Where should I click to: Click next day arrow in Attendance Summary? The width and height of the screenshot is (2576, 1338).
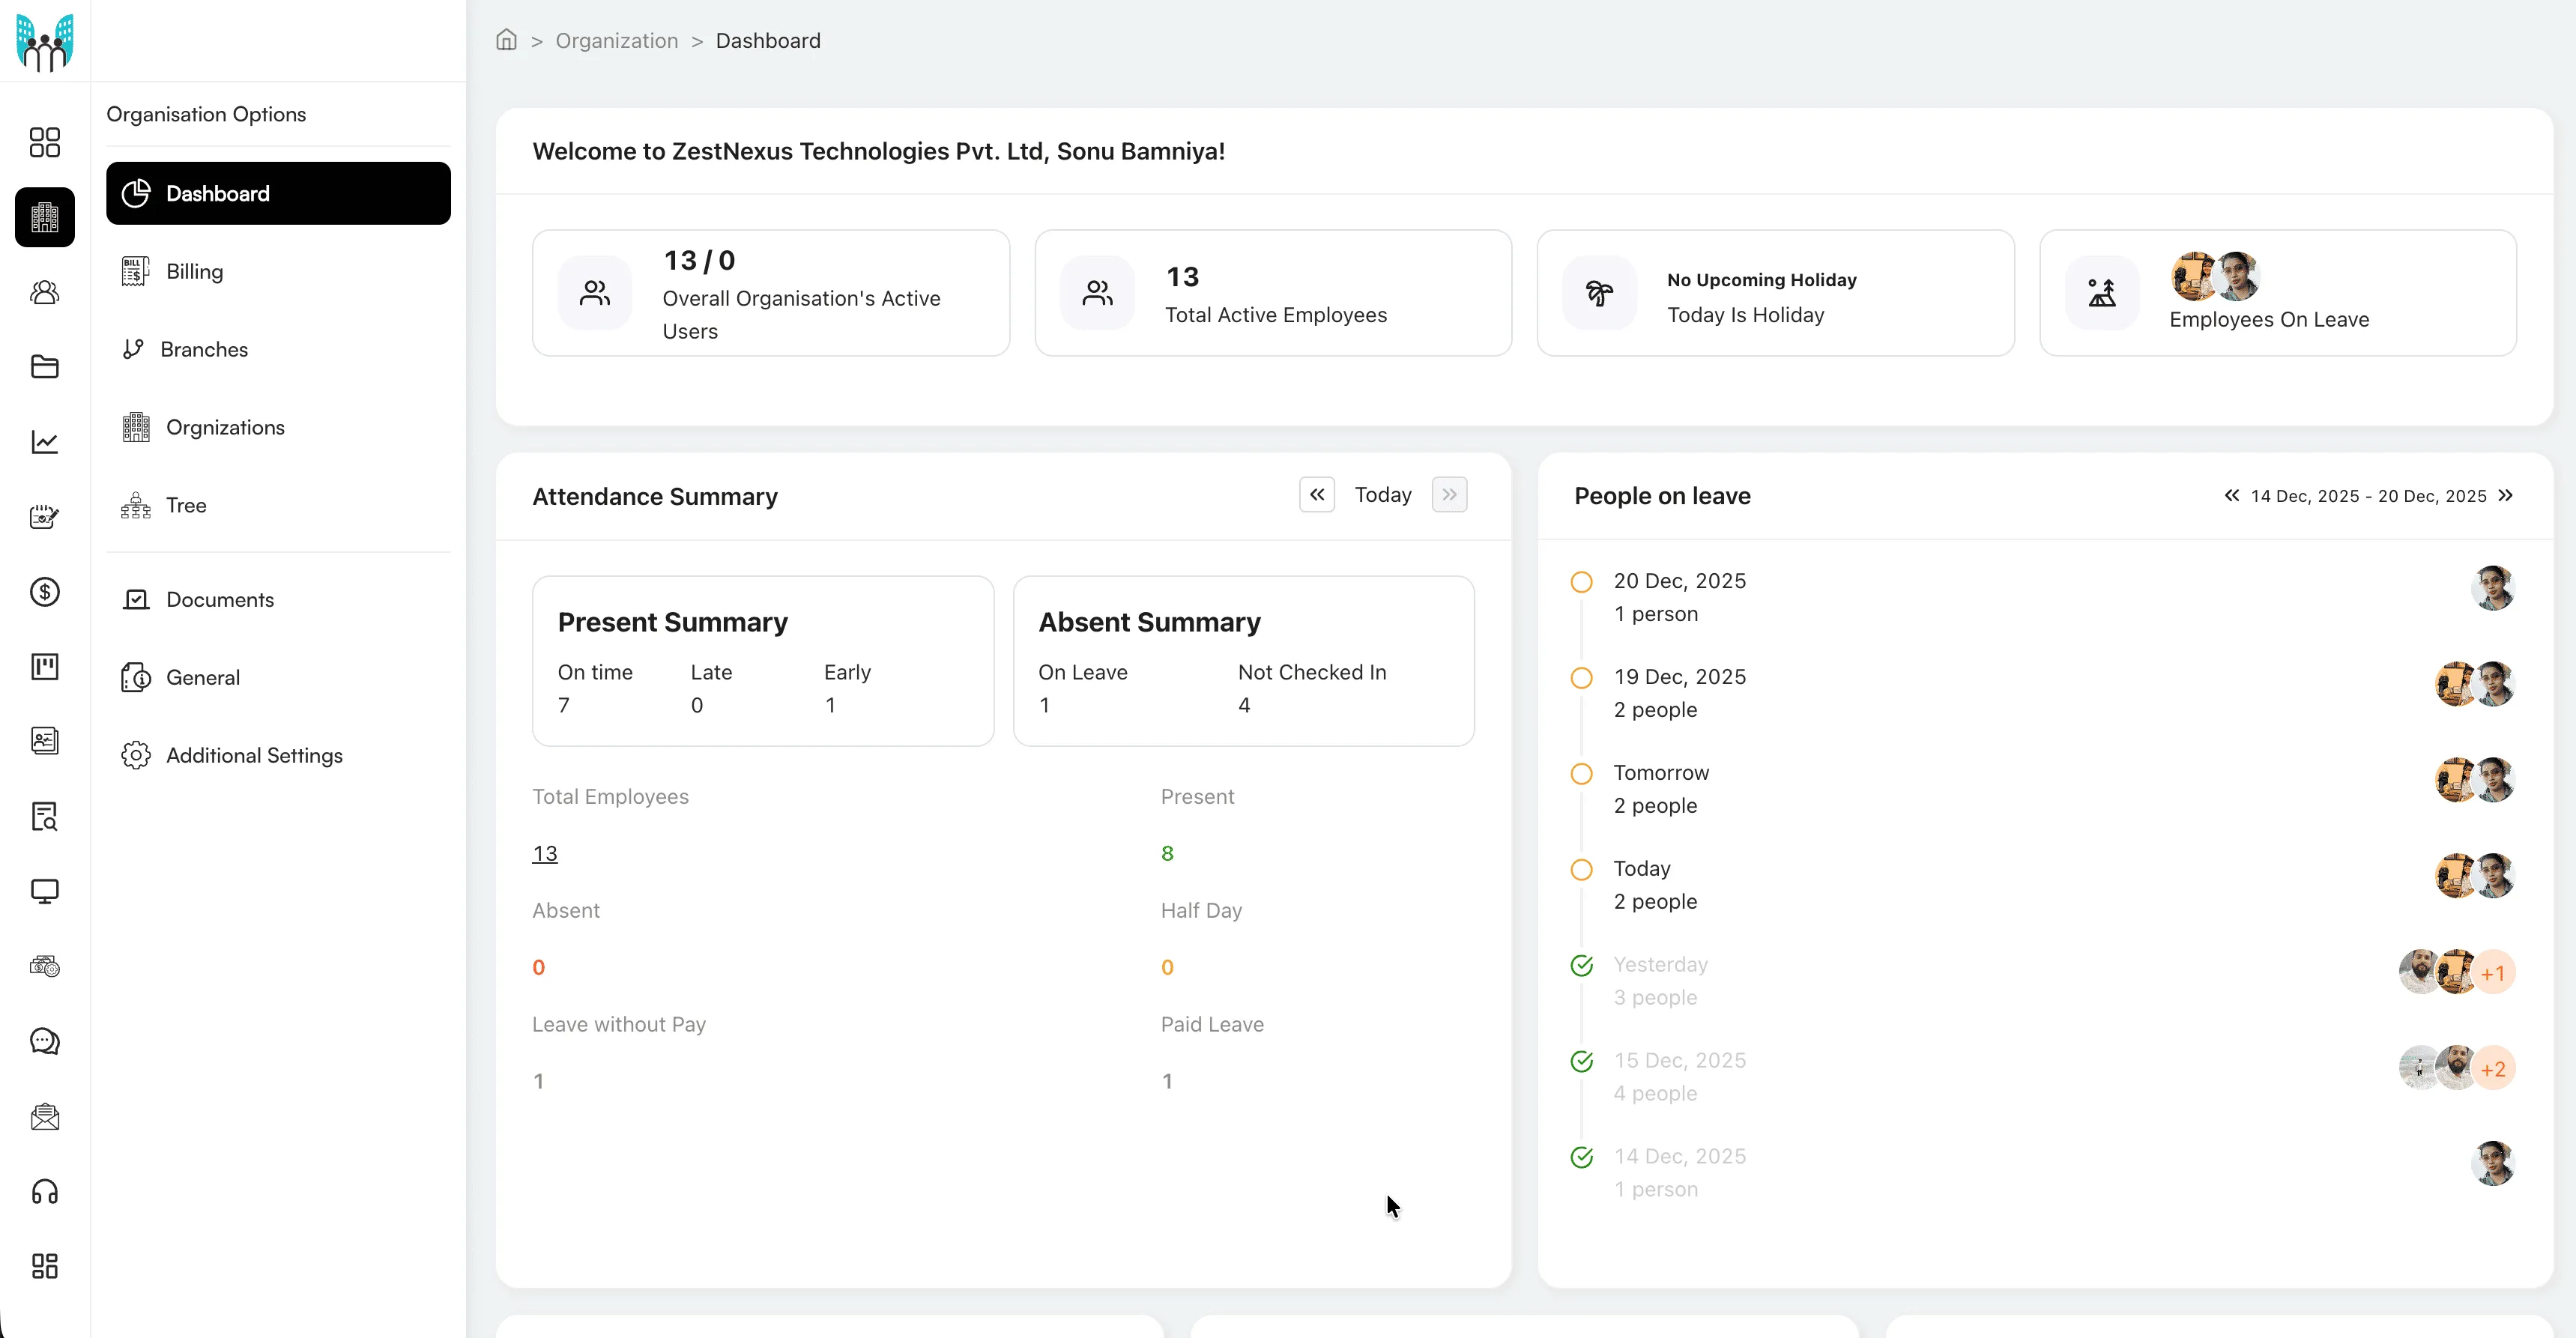[x=1449, y=495]
